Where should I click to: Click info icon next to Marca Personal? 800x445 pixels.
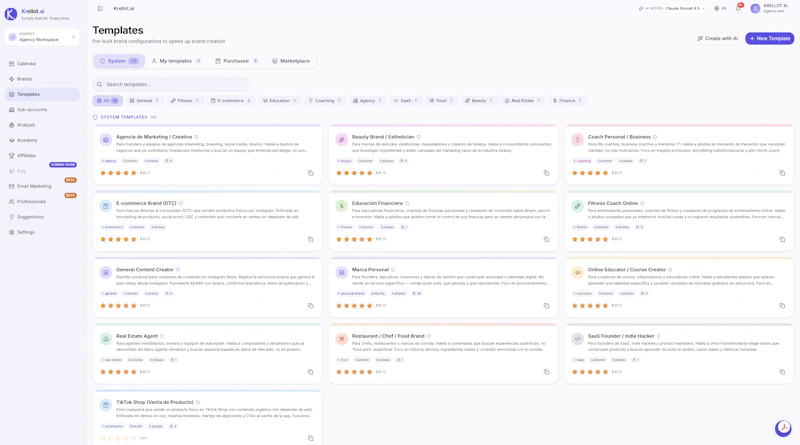(x=393, y=270)
